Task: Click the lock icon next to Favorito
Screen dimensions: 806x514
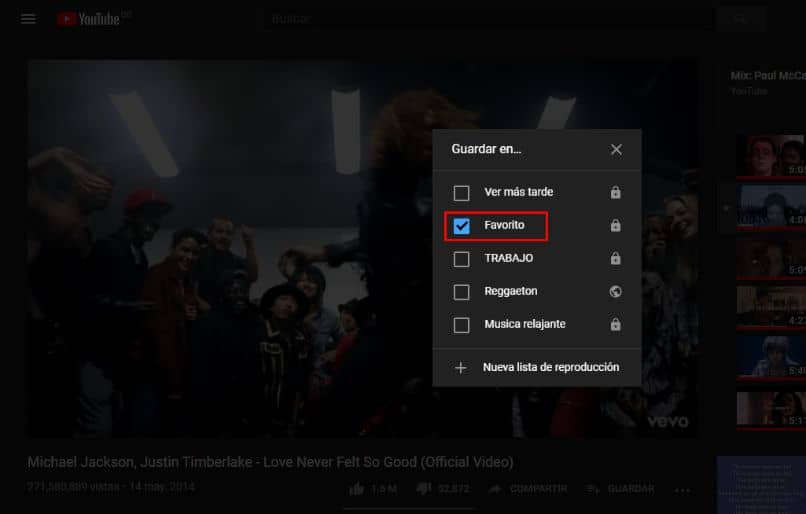Action: [x=615, y=225]
